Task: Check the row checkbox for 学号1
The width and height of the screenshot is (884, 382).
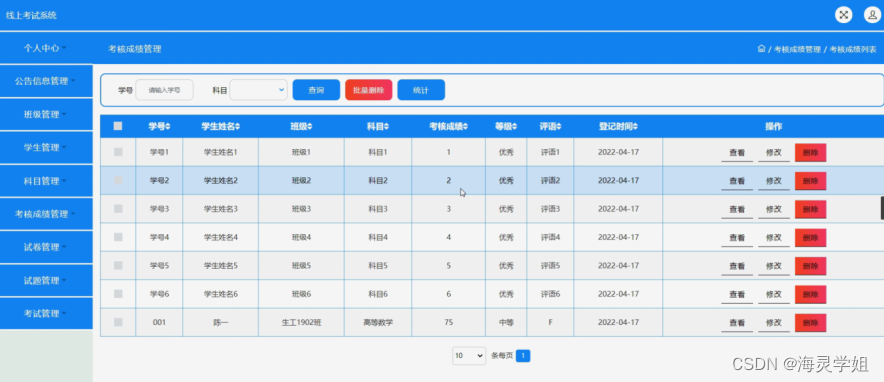Action: (x=118, y=152)
